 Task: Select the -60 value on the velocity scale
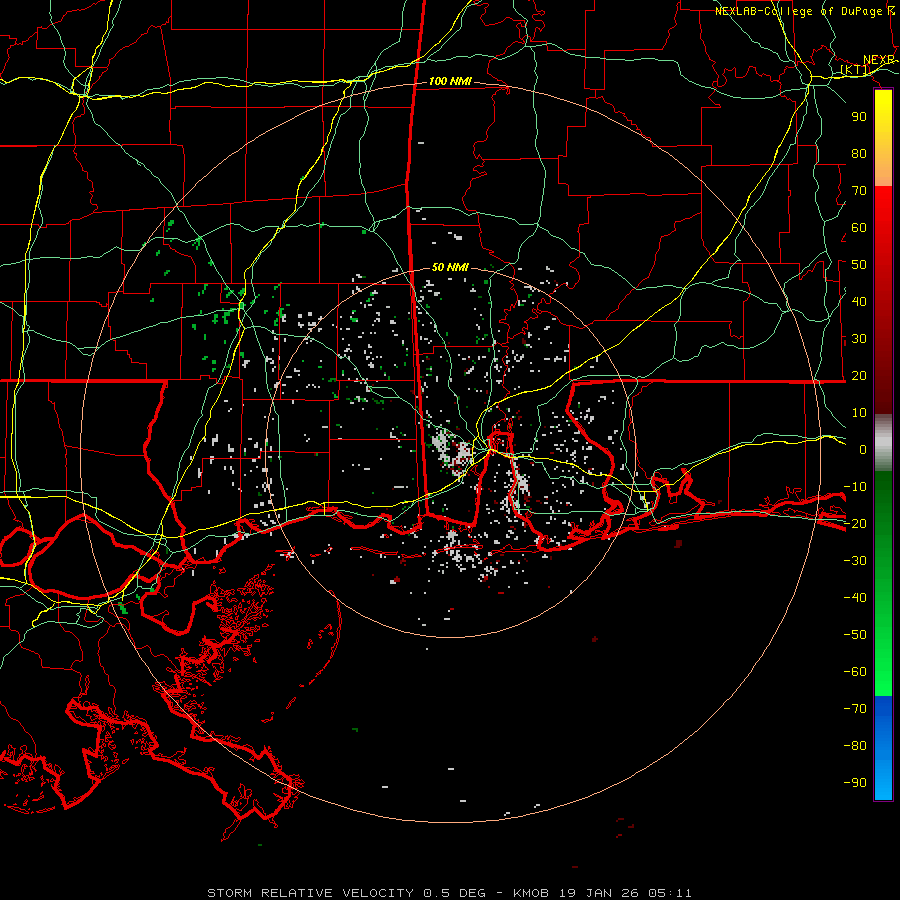tap(855, 672)
